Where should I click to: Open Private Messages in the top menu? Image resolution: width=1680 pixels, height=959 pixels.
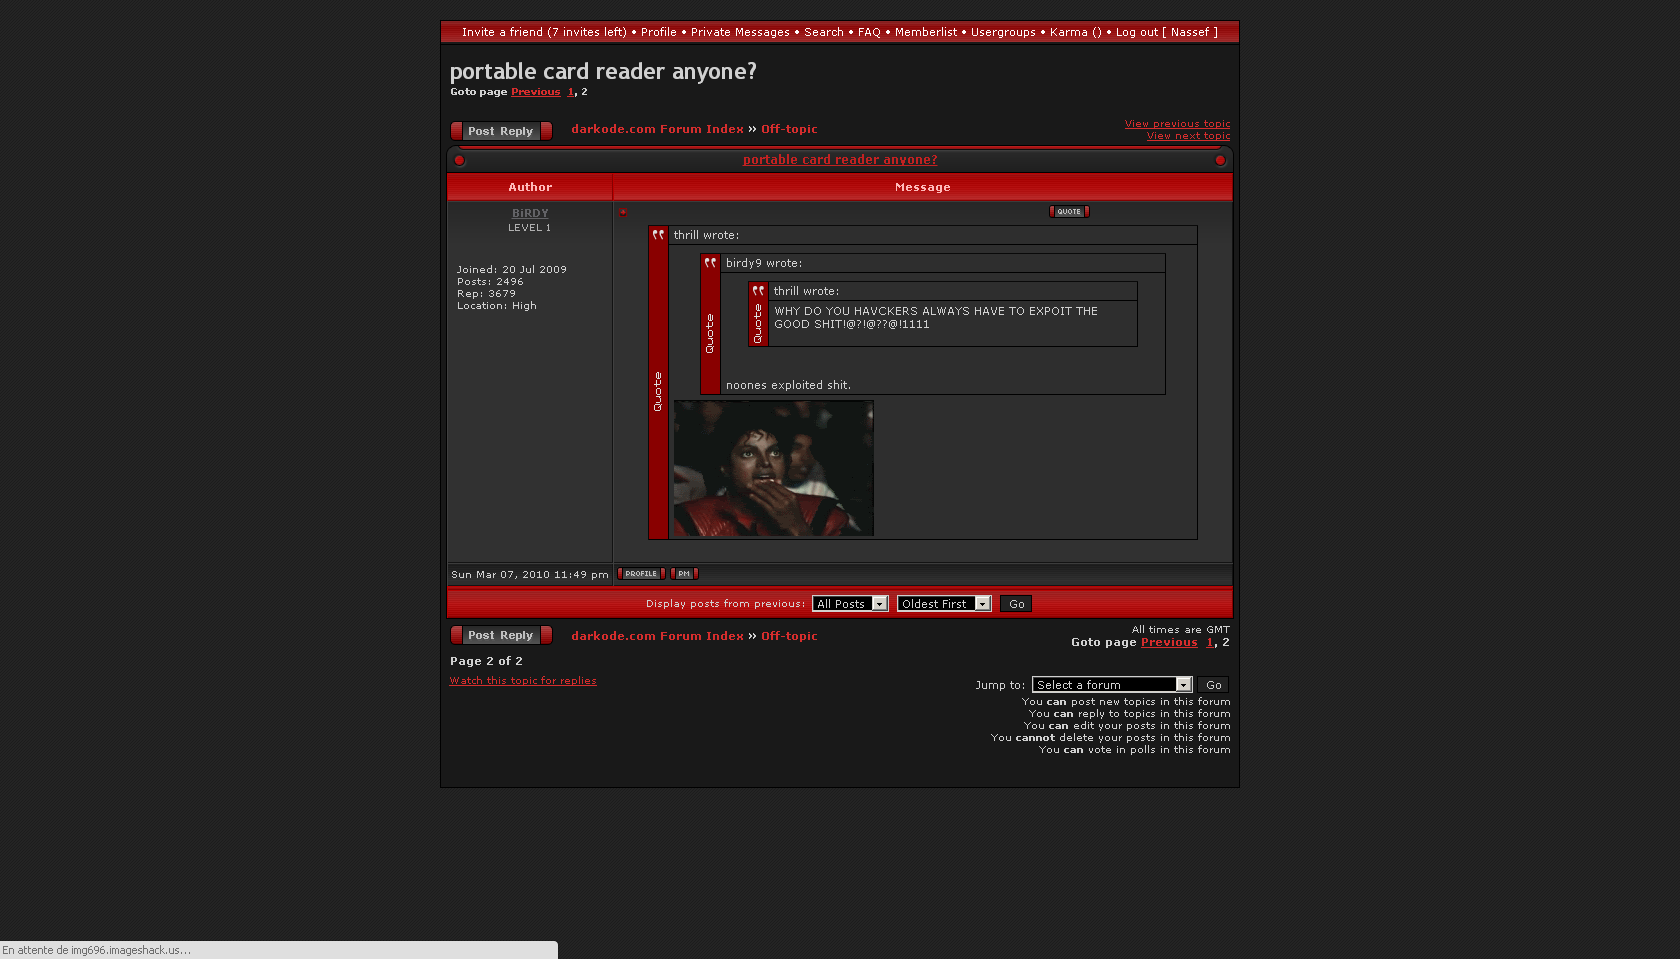(740, 32)
